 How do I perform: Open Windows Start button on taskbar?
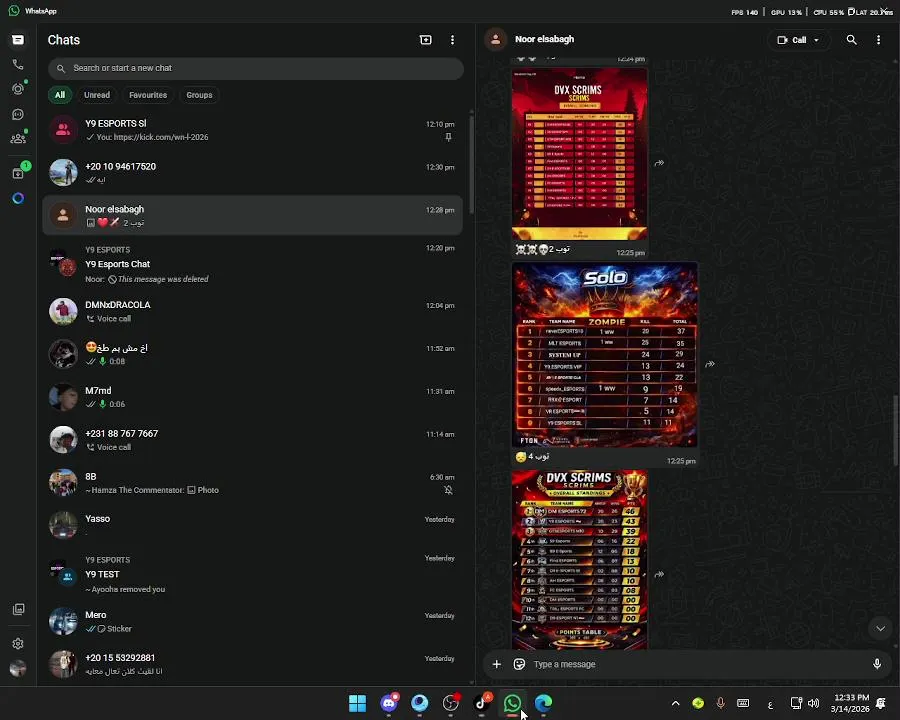(357, 703)
